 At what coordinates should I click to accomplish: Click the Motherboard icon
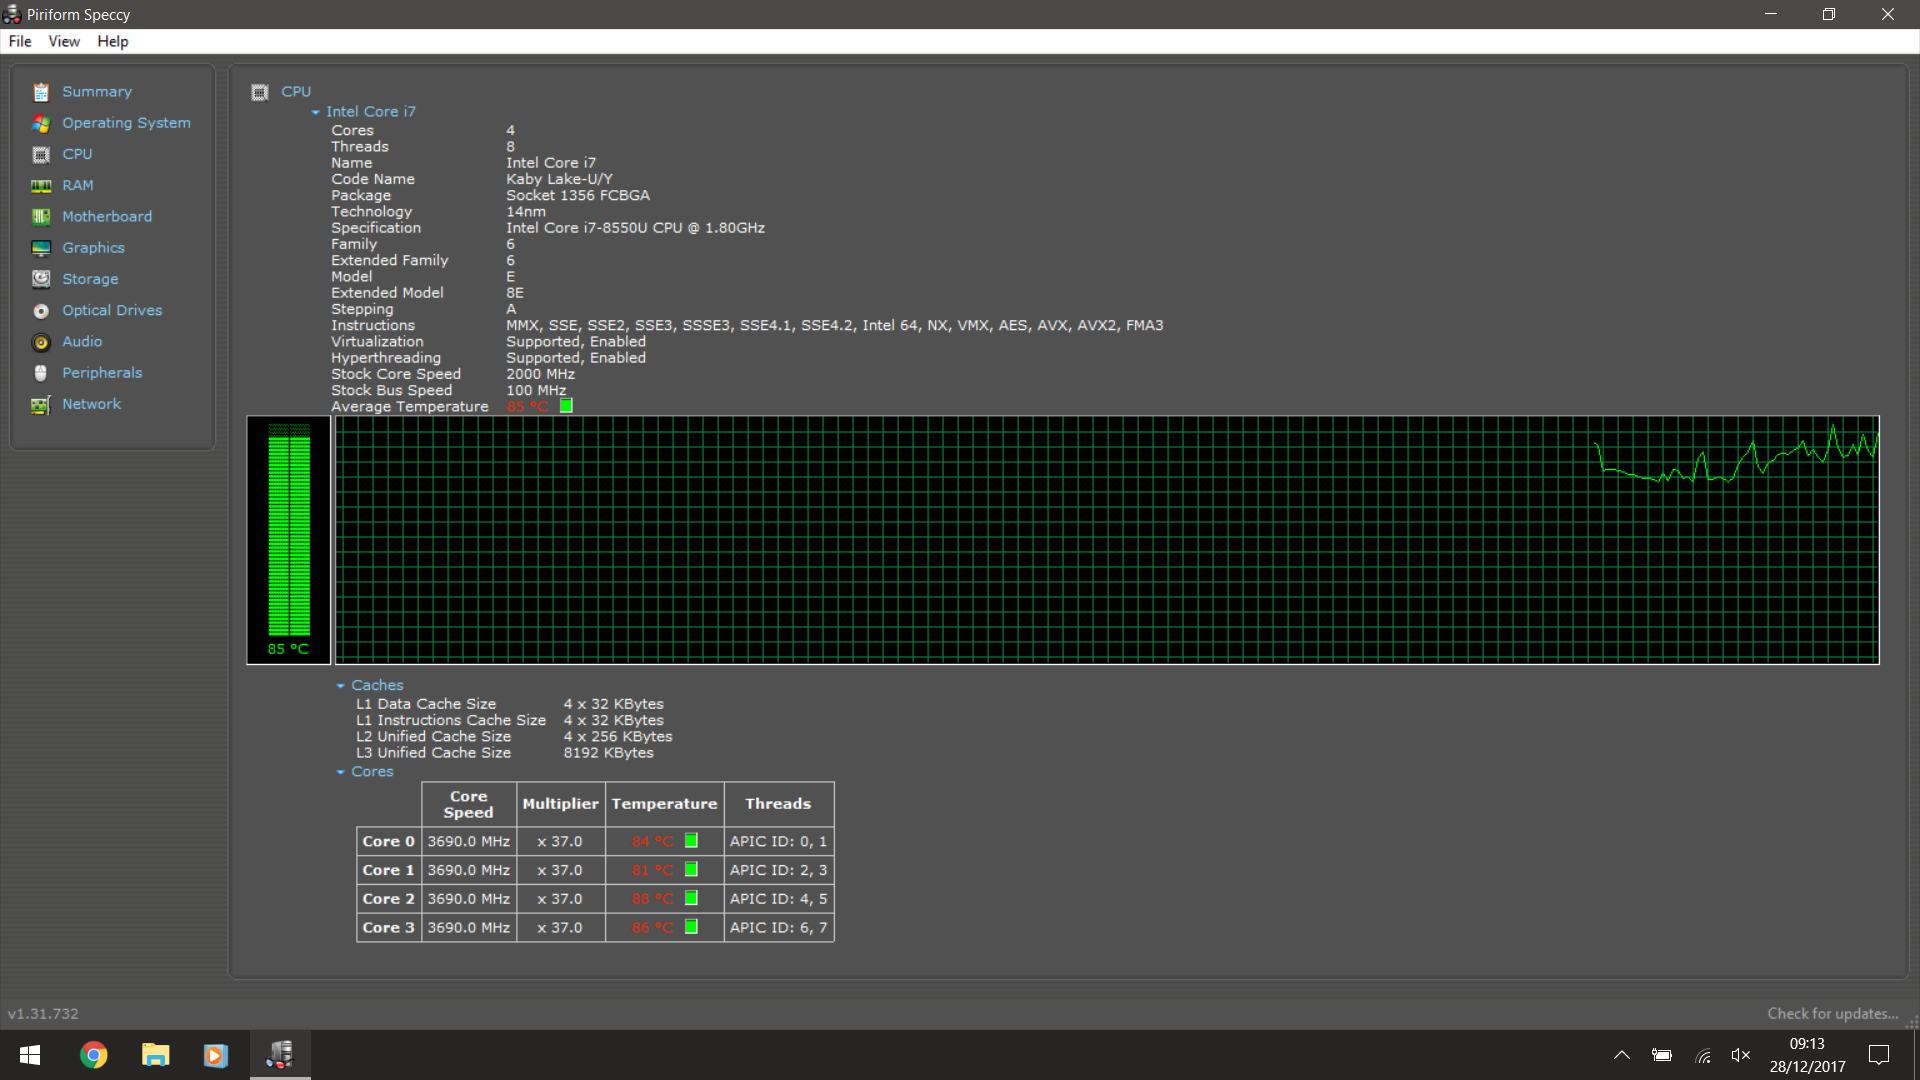tap(41, 217)
